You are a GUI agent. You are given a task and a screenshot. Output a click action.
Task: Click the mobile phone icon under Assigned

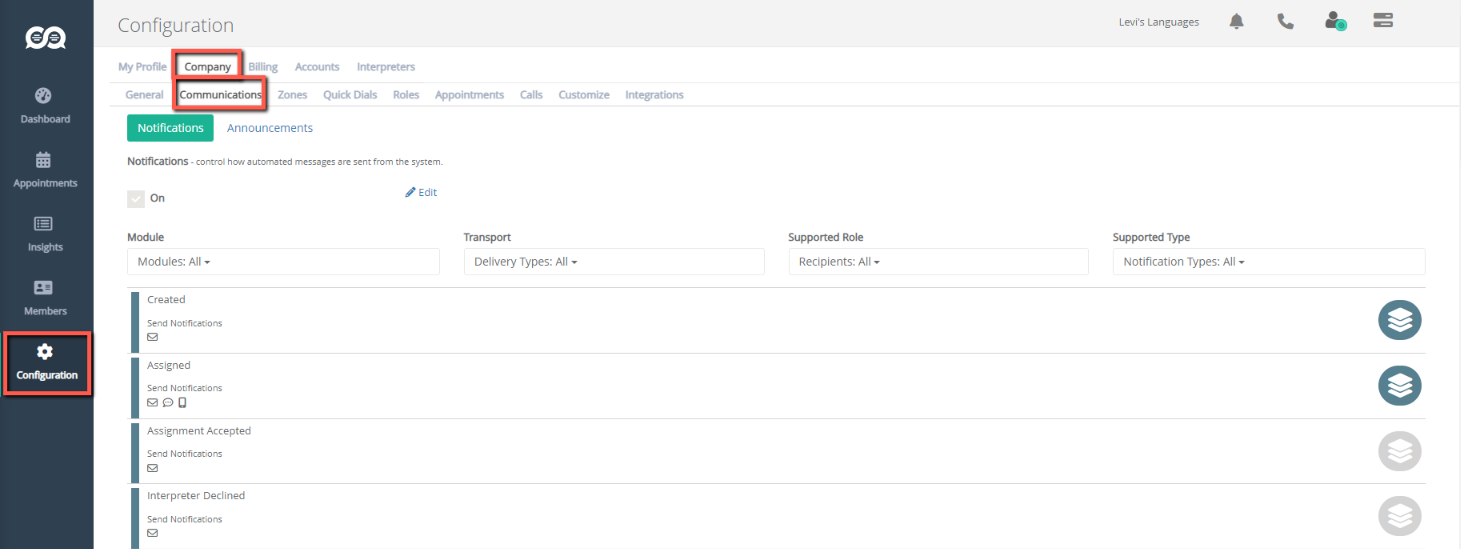(182, 403)
